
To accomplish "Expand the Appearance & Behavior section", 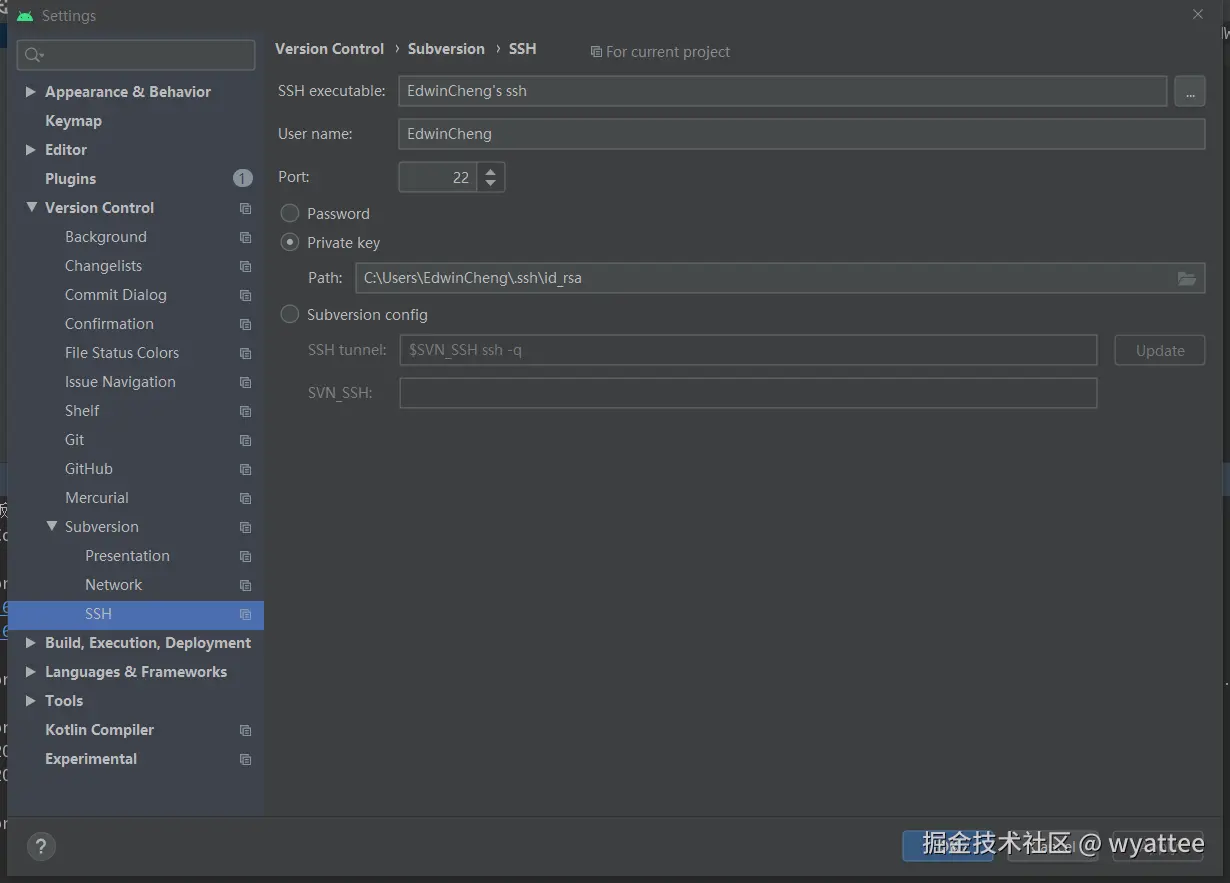I will (x=31, y=92).
